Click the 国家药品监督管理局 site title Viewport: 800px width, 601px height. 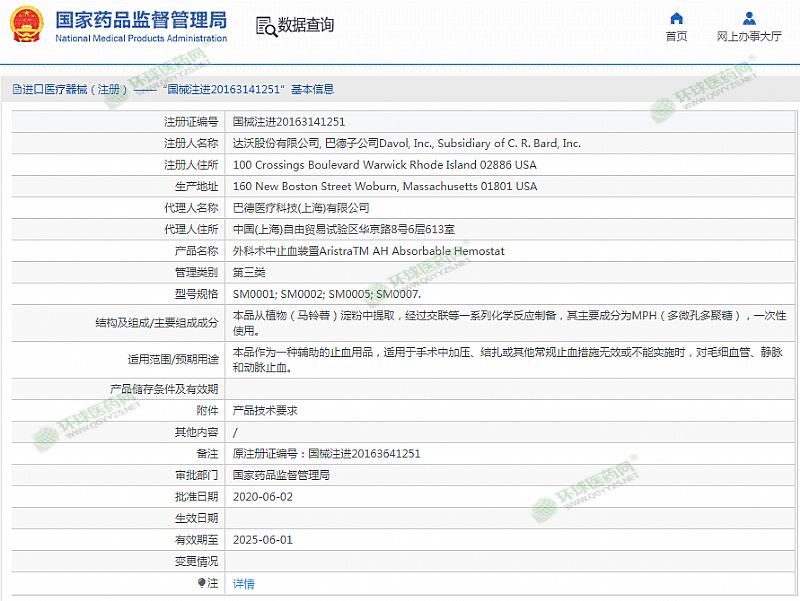coord(141,20)
